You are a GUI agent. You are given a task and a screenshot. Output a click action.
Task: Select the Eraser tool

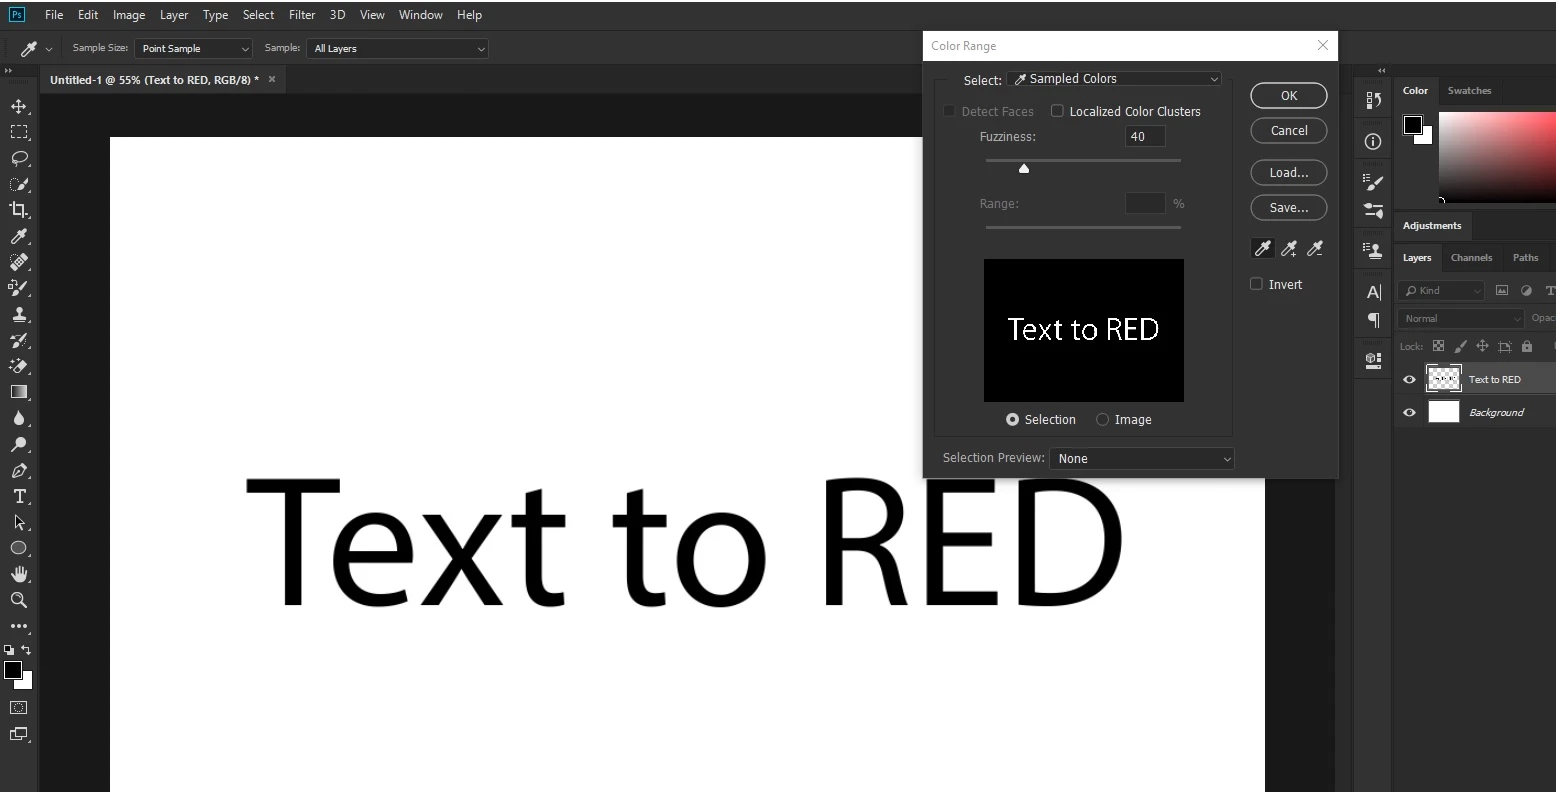coord(19,366)
